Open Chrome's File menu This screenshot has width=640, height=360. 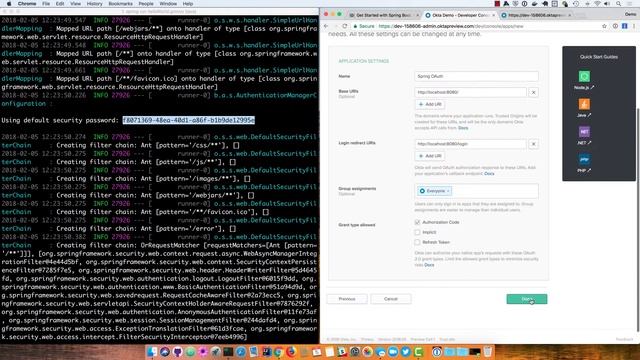(46, 4)
